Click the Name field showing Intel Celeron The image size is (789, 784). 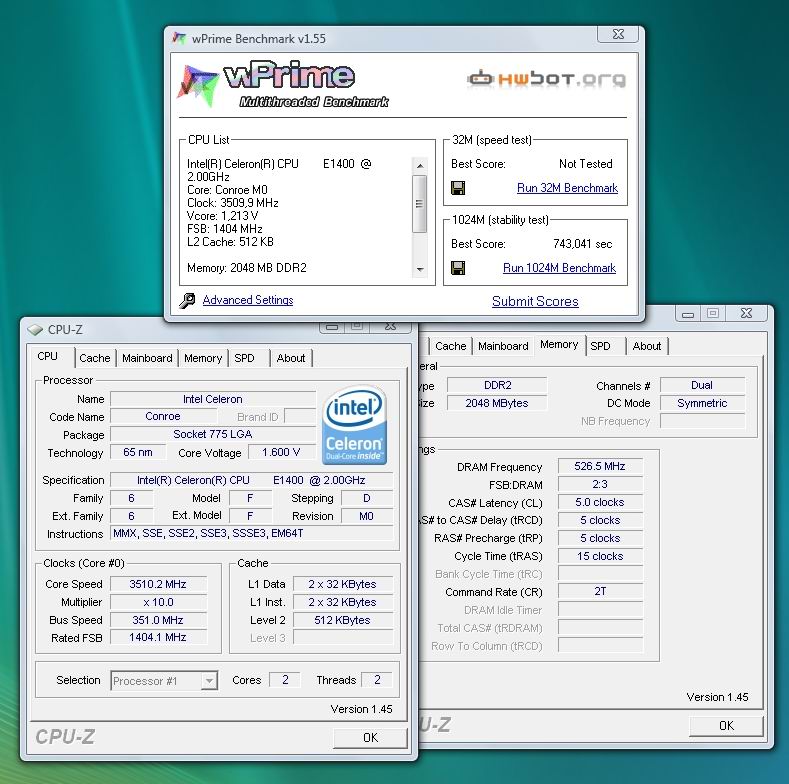(213, 399)
